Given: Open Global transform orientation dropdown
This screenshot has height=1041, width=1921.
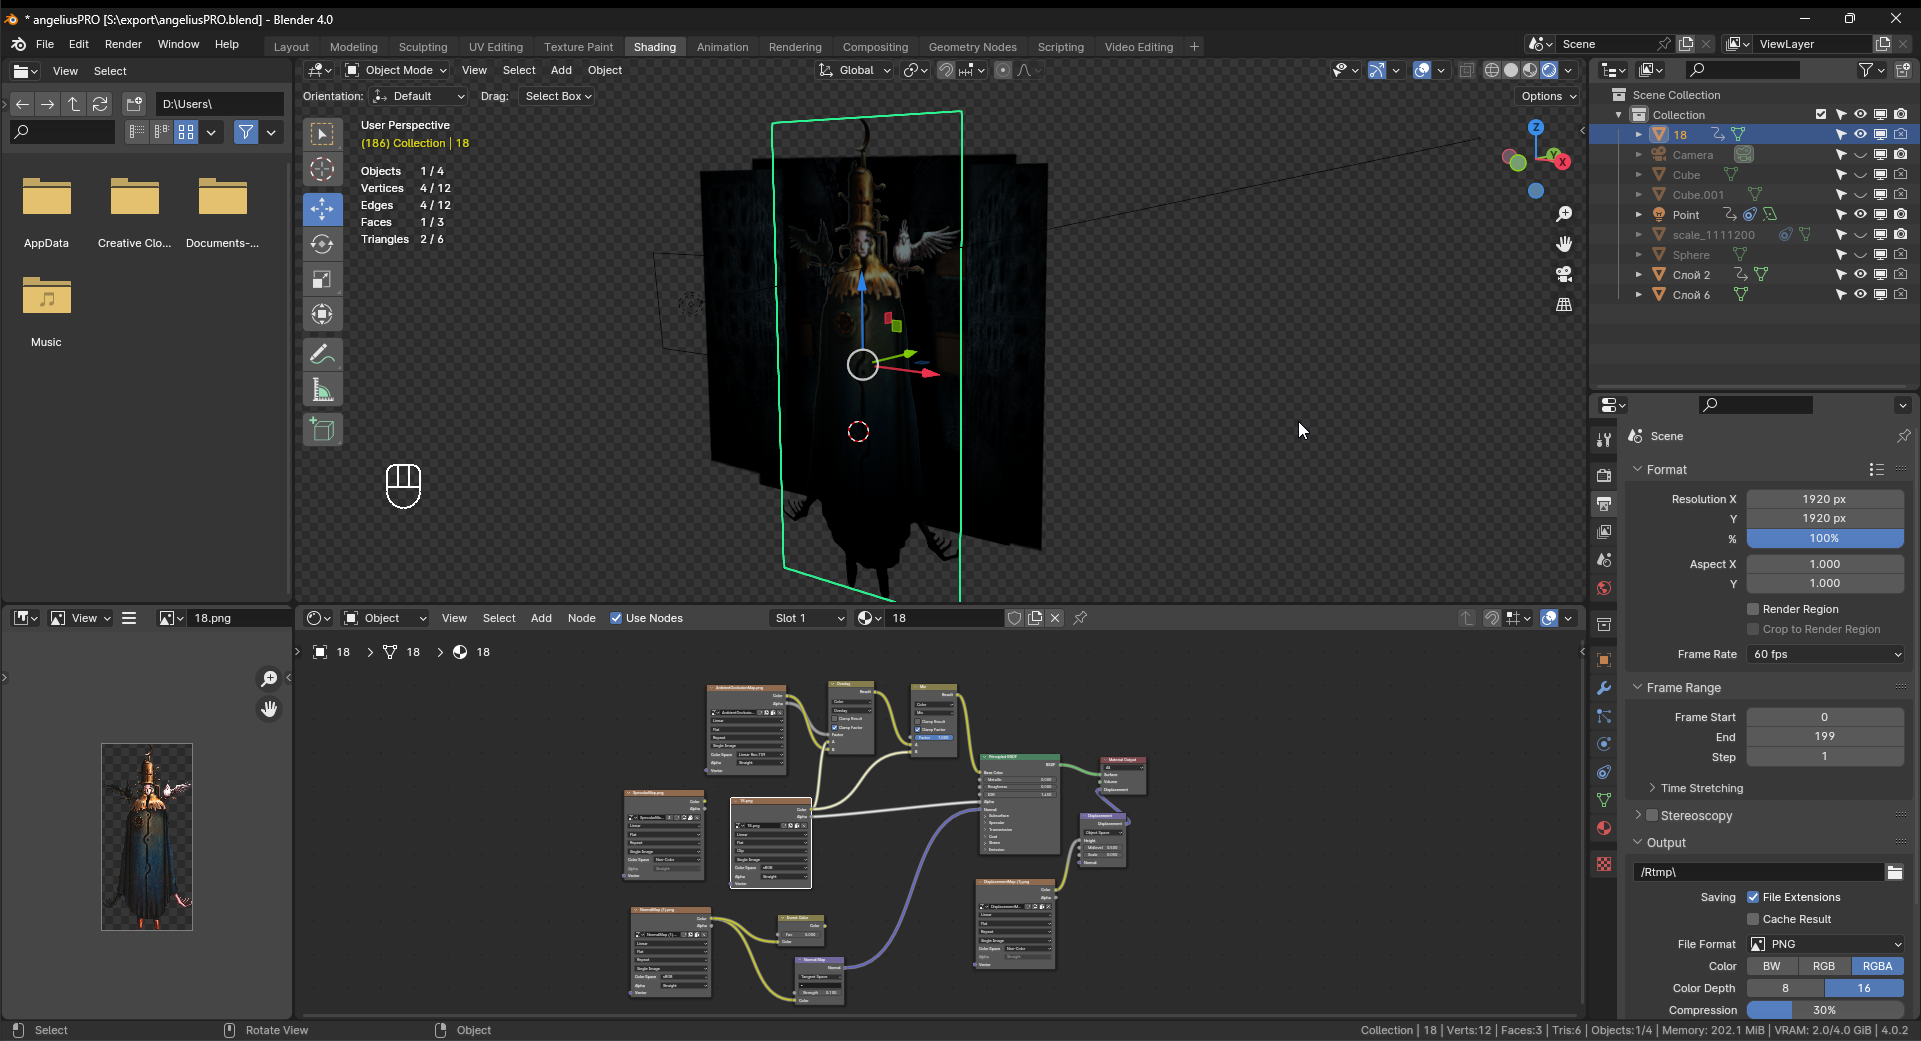Looking at the screenshot, I should pos(855,70).
